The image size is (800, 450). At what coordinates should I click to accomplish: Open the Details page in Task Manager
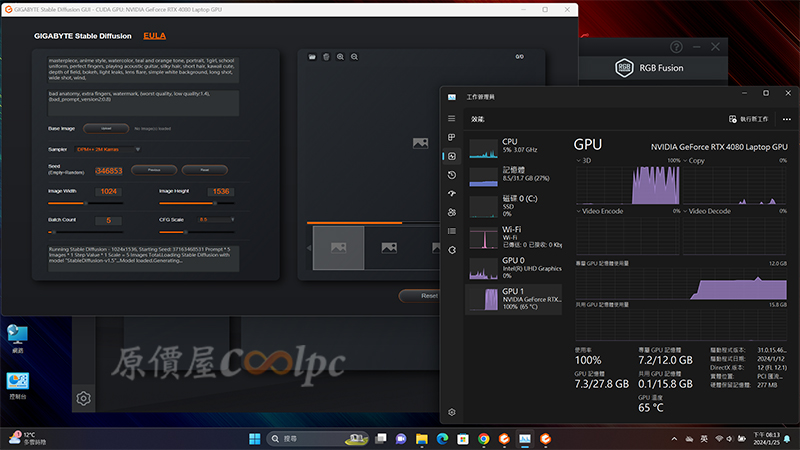click(452, 231)
